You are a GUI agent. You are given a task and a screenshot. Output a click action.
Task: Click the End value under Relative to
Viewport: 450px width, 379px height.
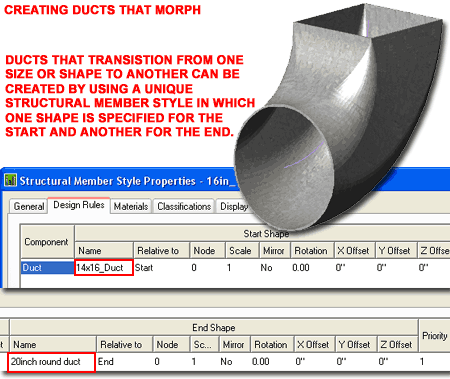tap(106, 362)
